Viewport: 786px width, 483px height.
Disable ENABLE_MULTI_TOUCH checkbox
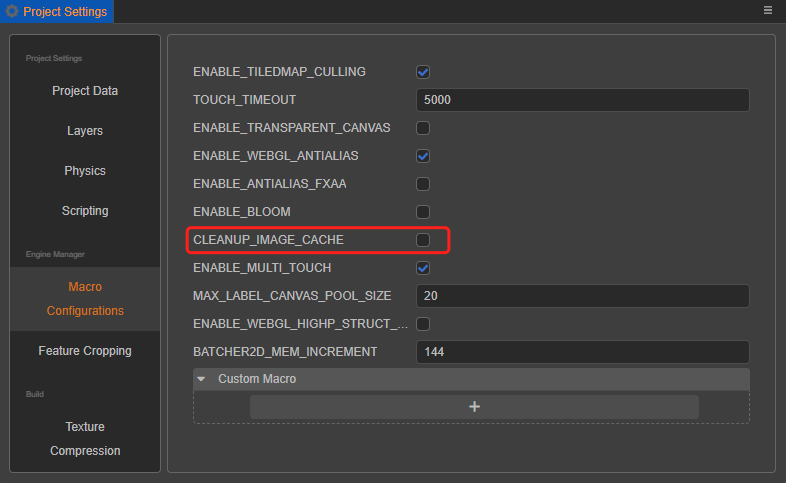pos(423,268)
